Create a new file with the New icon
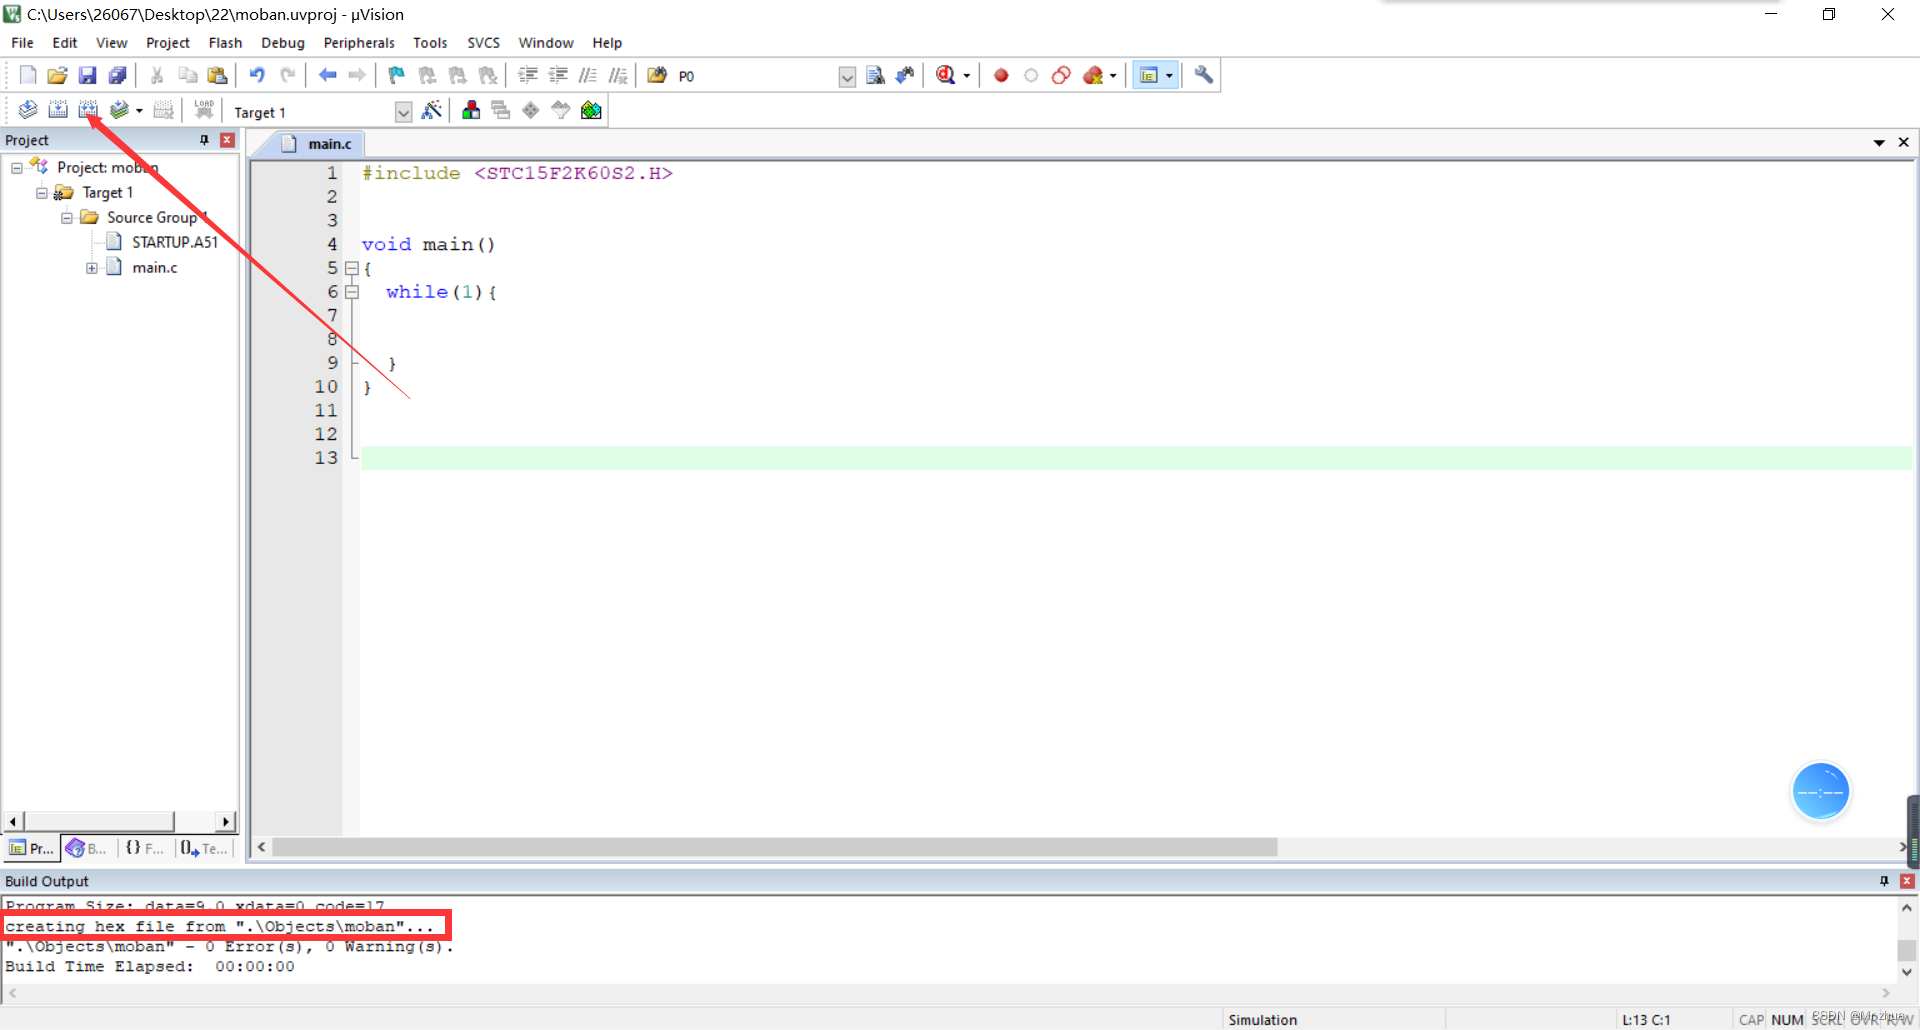Image resolution: width=1920 pixels, height=1030 pixels. pos(28,75)
